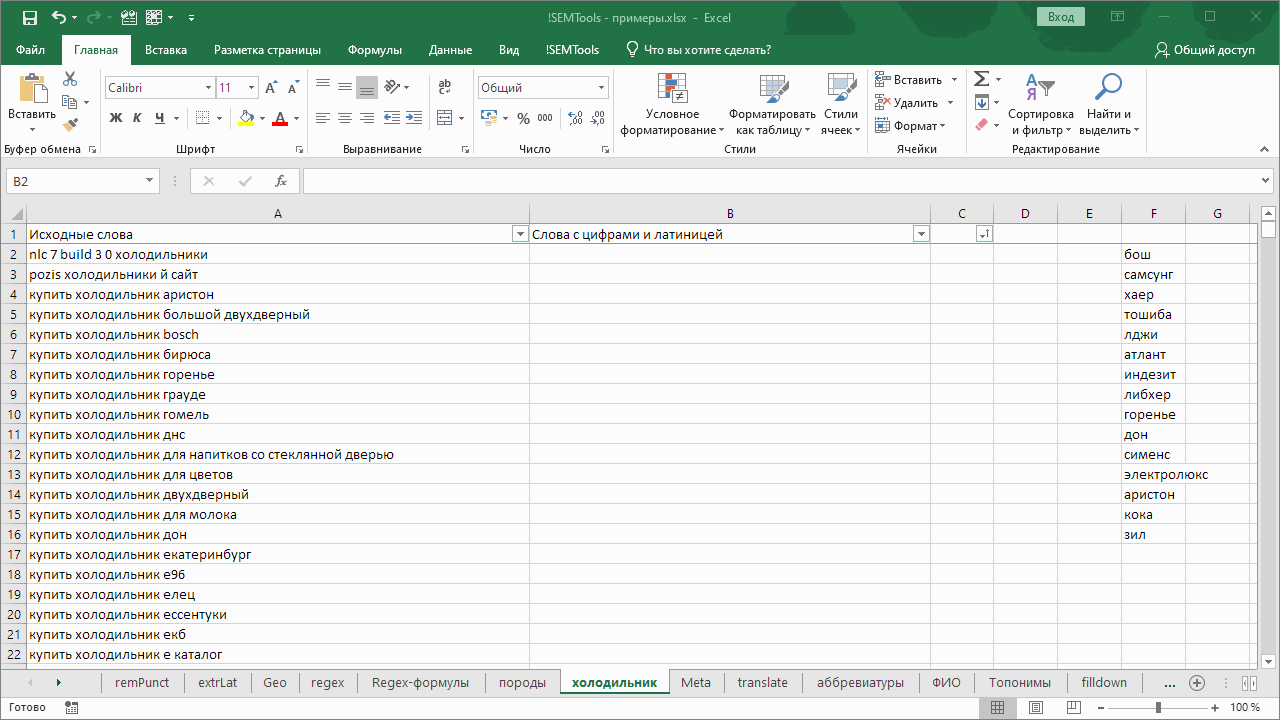Switch to the Regex-формулы sheet tab
This screenshot has width=1280, height=720.
click(x=420, y=683)
